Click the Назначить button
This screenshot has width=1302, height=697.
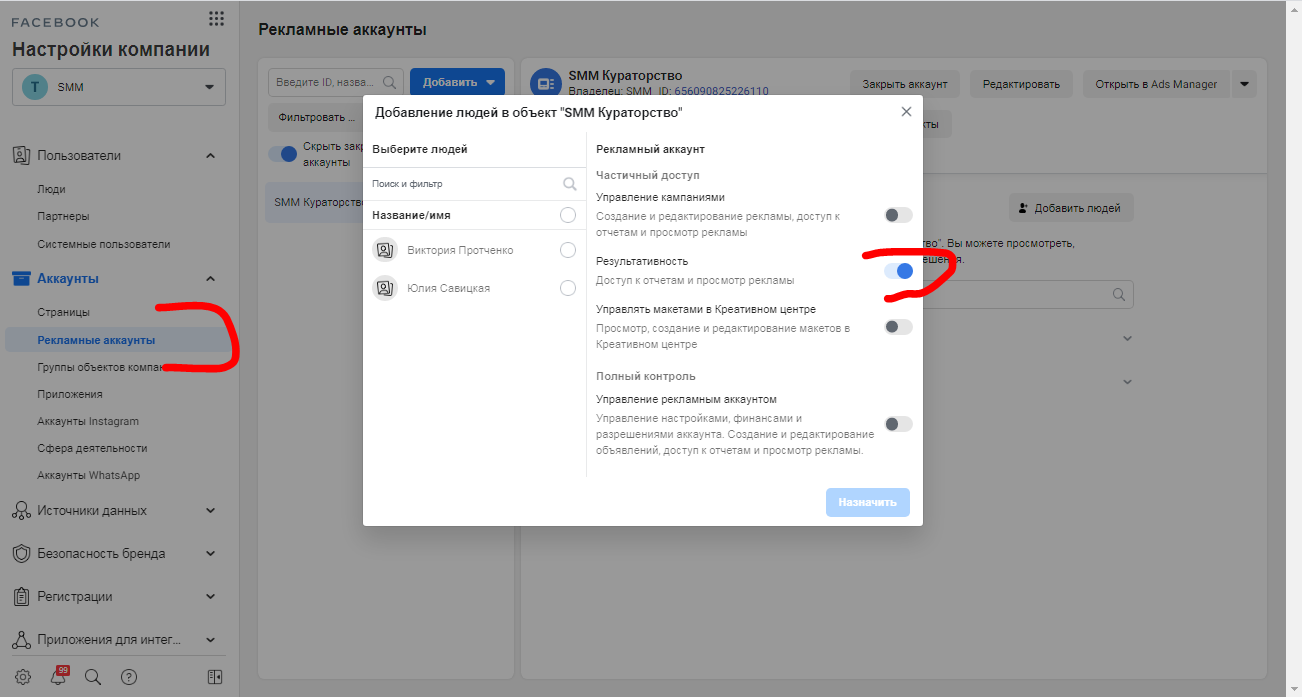[x=868, y=502]
